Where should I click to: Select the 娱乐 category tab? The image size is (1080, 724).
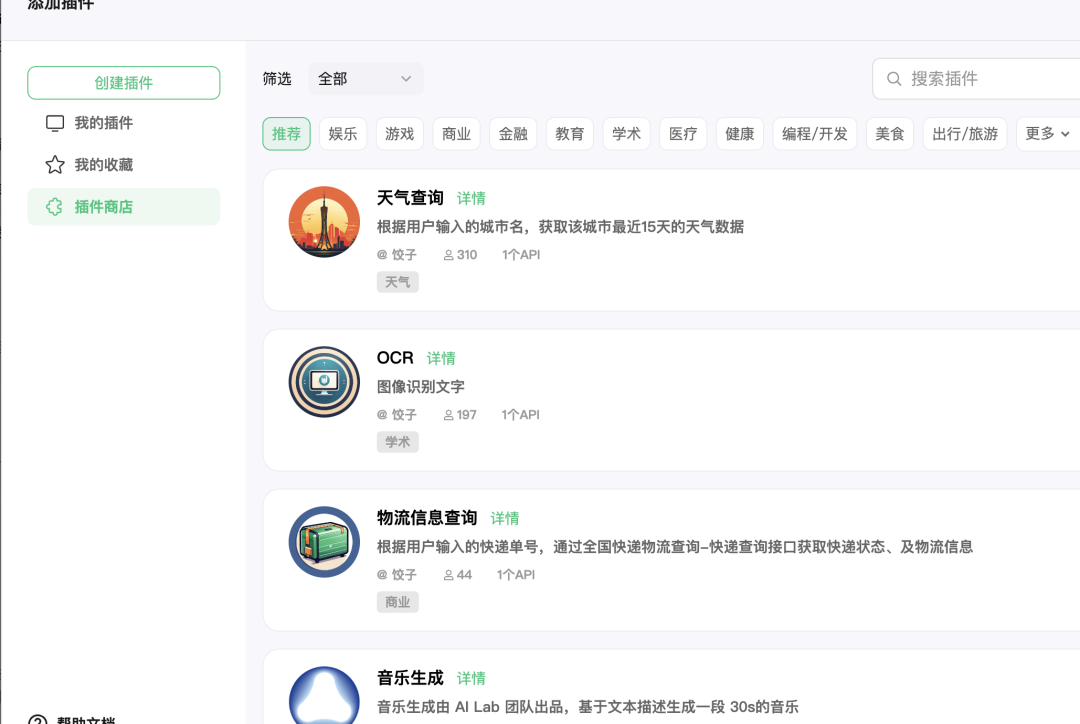(x=343, y=134)
